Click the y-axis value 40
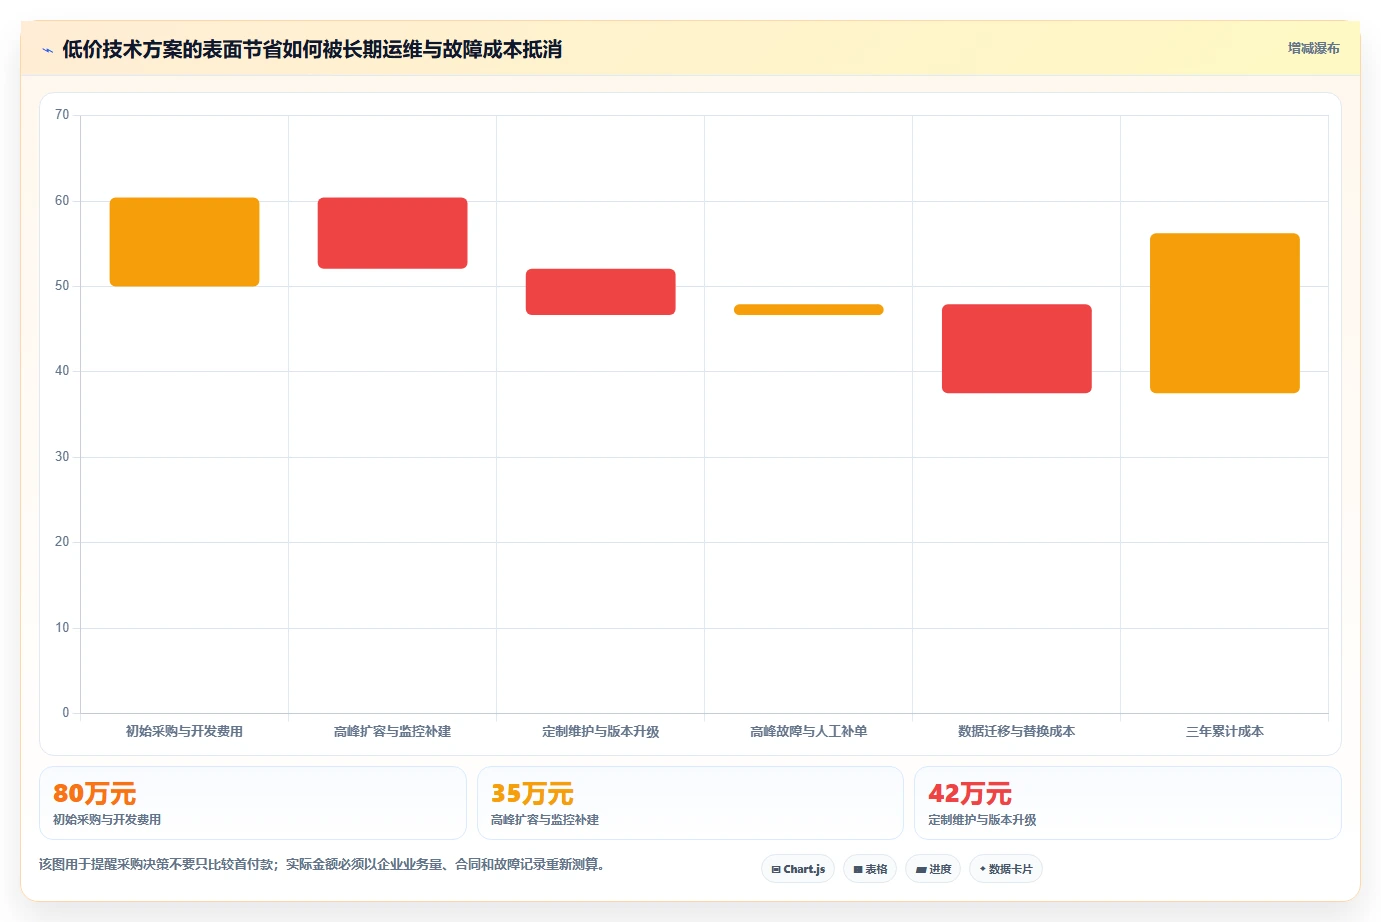The image size is (1381, 922). (x=62, y=371)
